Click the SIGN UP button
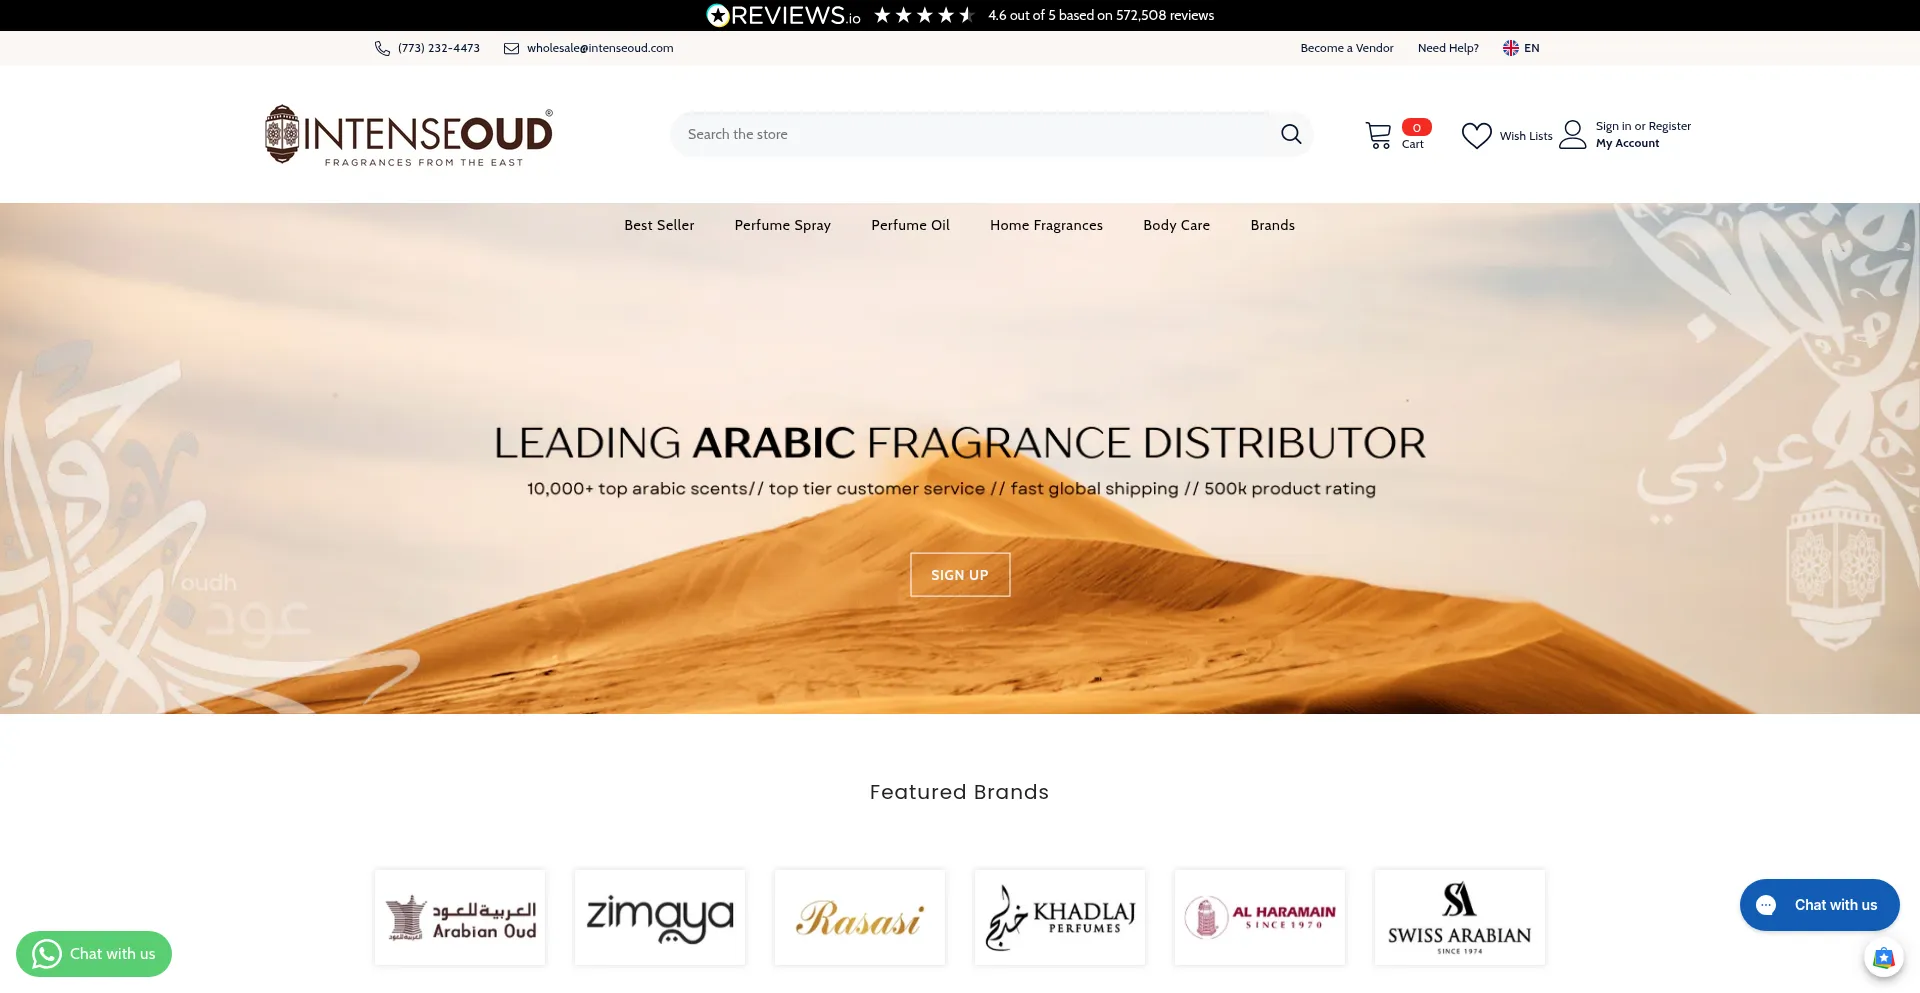 click(x=960, y=575)
